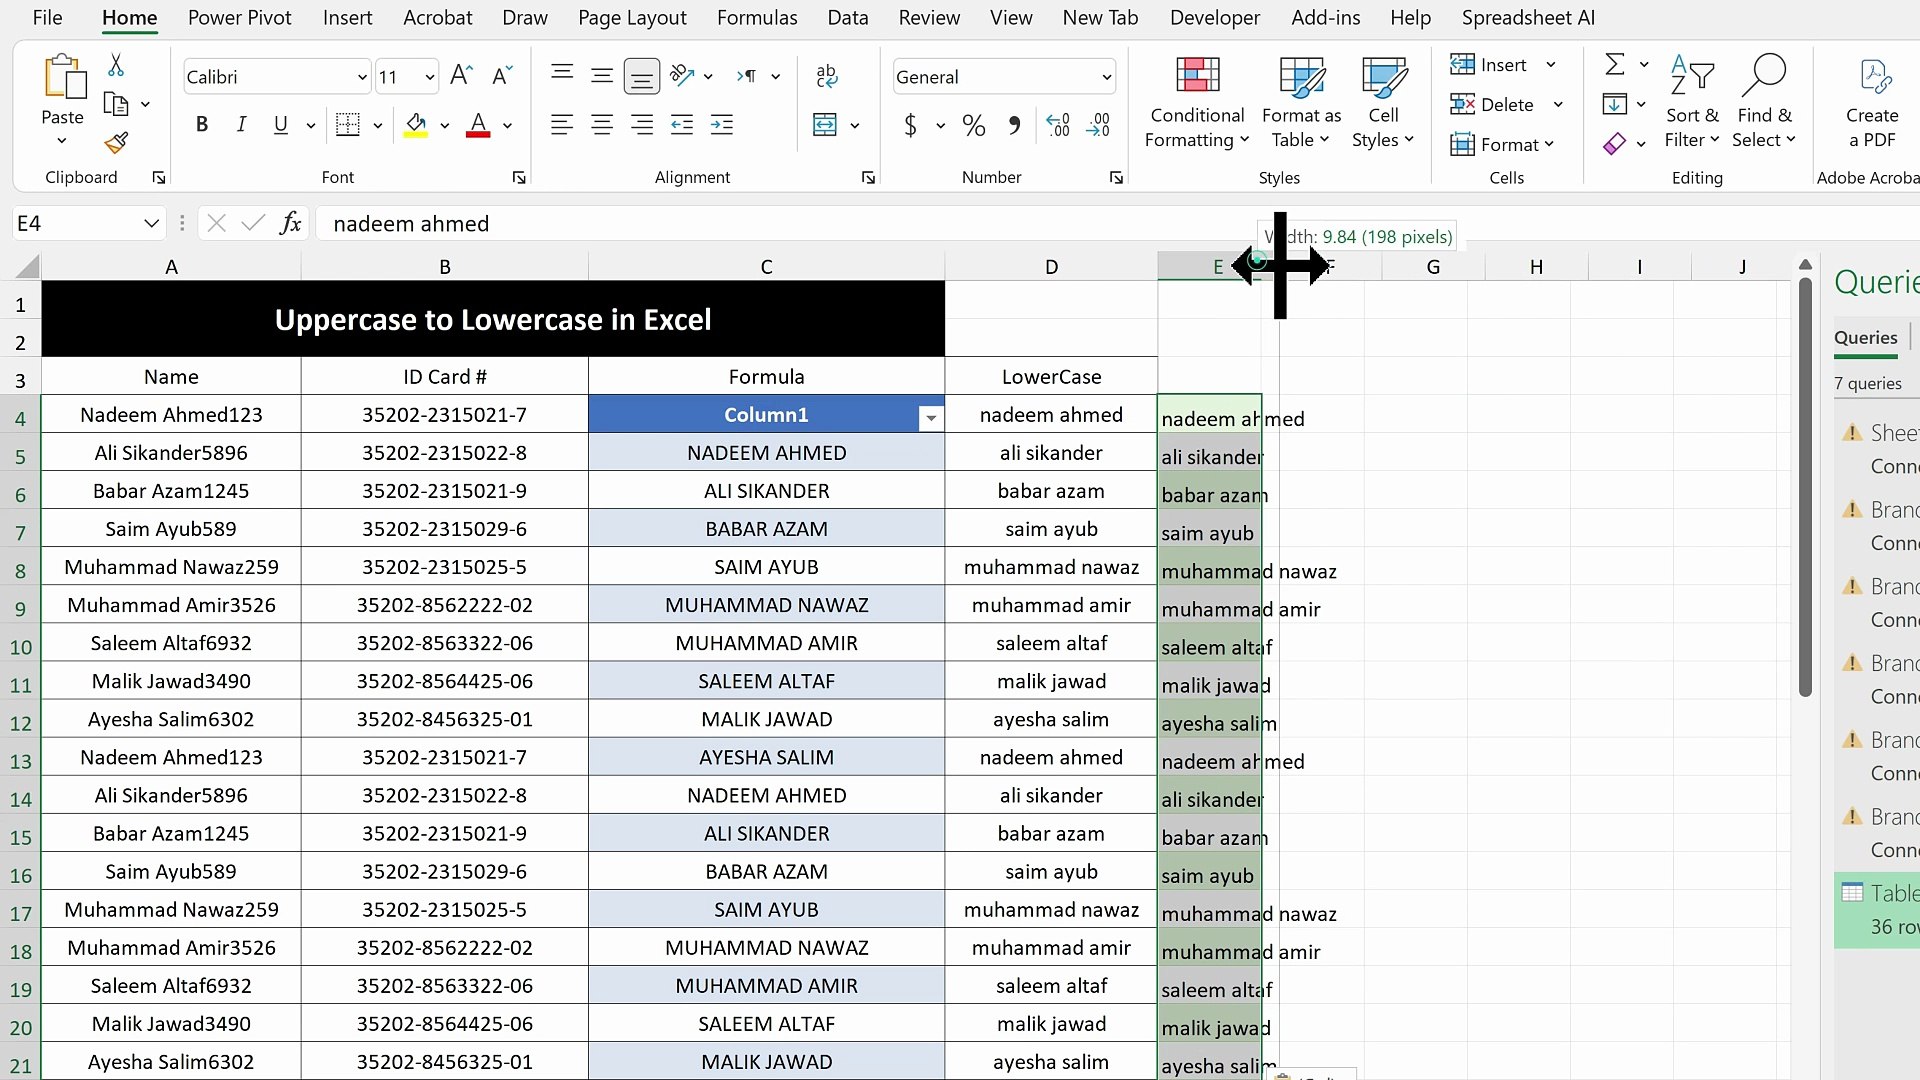Click the AutoSum sigma icon
The image size is (1920, 1080).
coord(1614,65)
